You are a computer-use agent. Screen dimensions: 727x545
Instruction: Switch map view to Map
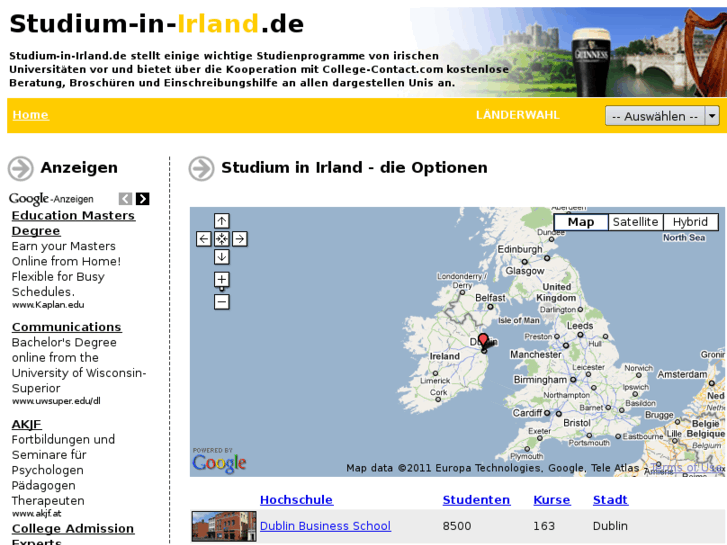581,222
